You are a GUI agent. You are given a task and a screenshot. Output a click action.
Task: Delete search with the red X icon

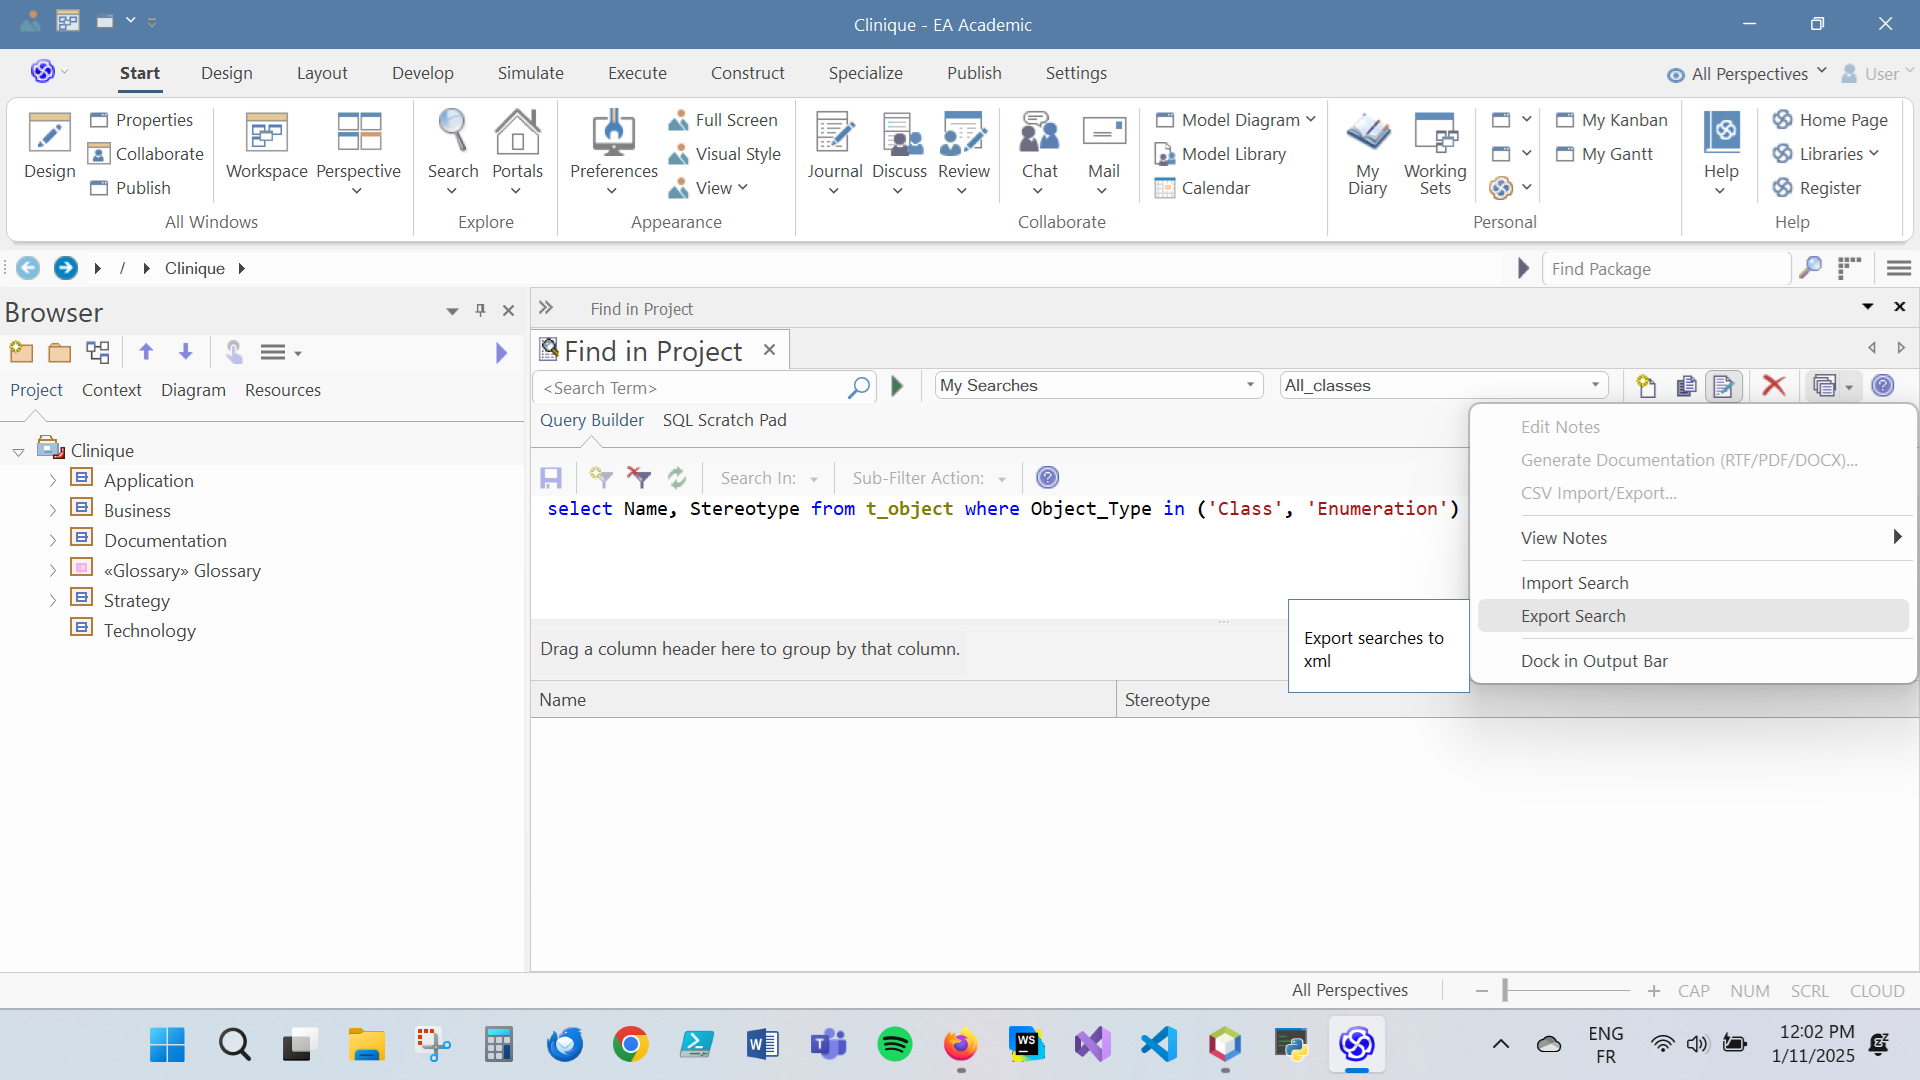[x=1774, y=386]
